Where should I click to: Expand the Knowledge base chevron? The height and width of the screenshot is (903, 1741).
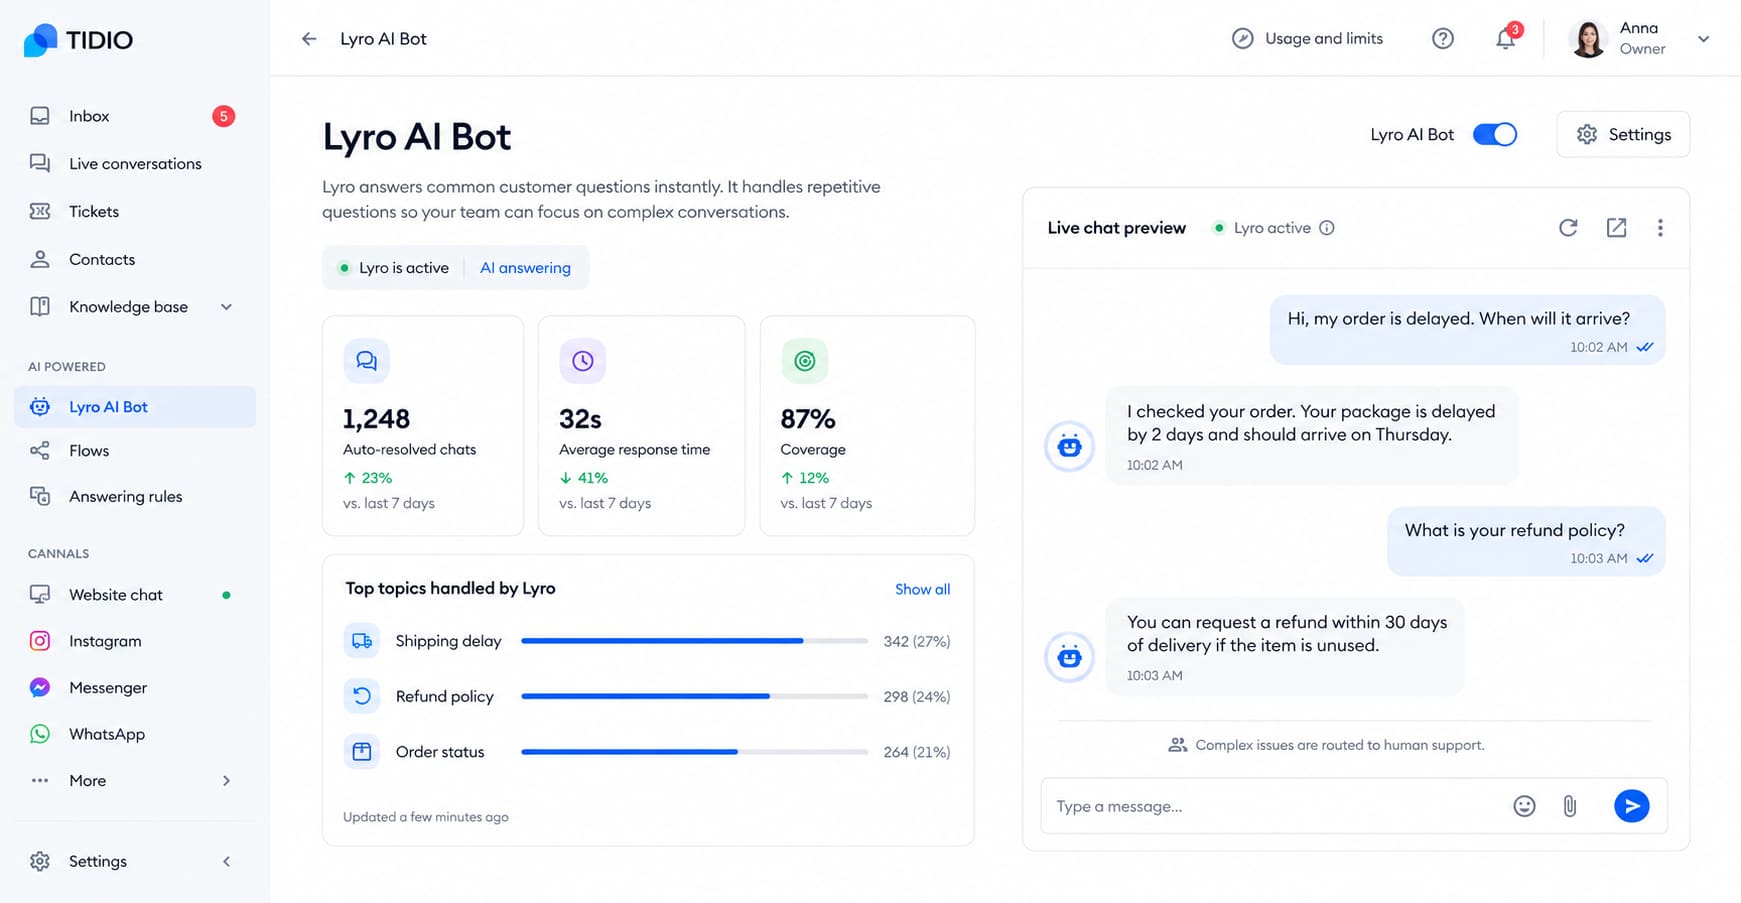(x=226, y=307)
